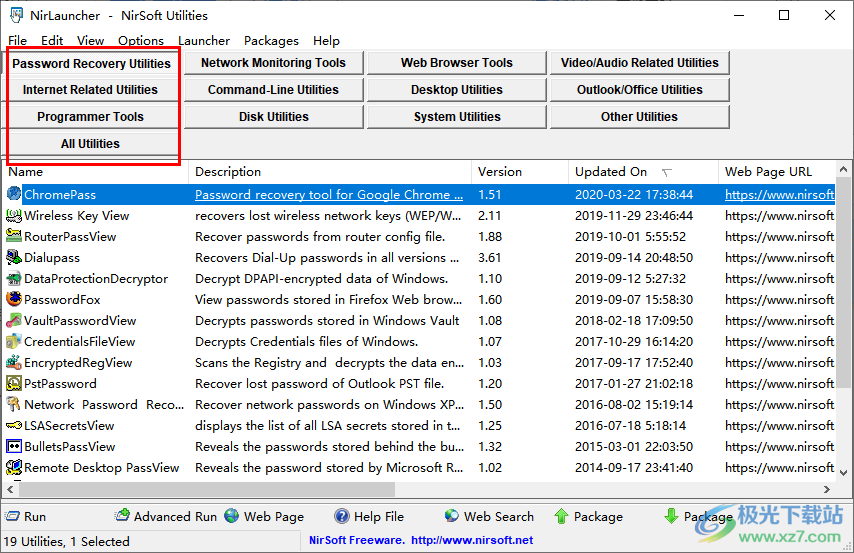Sort by Web Page URL column header
854x553 pixels.
pos(777,172)
